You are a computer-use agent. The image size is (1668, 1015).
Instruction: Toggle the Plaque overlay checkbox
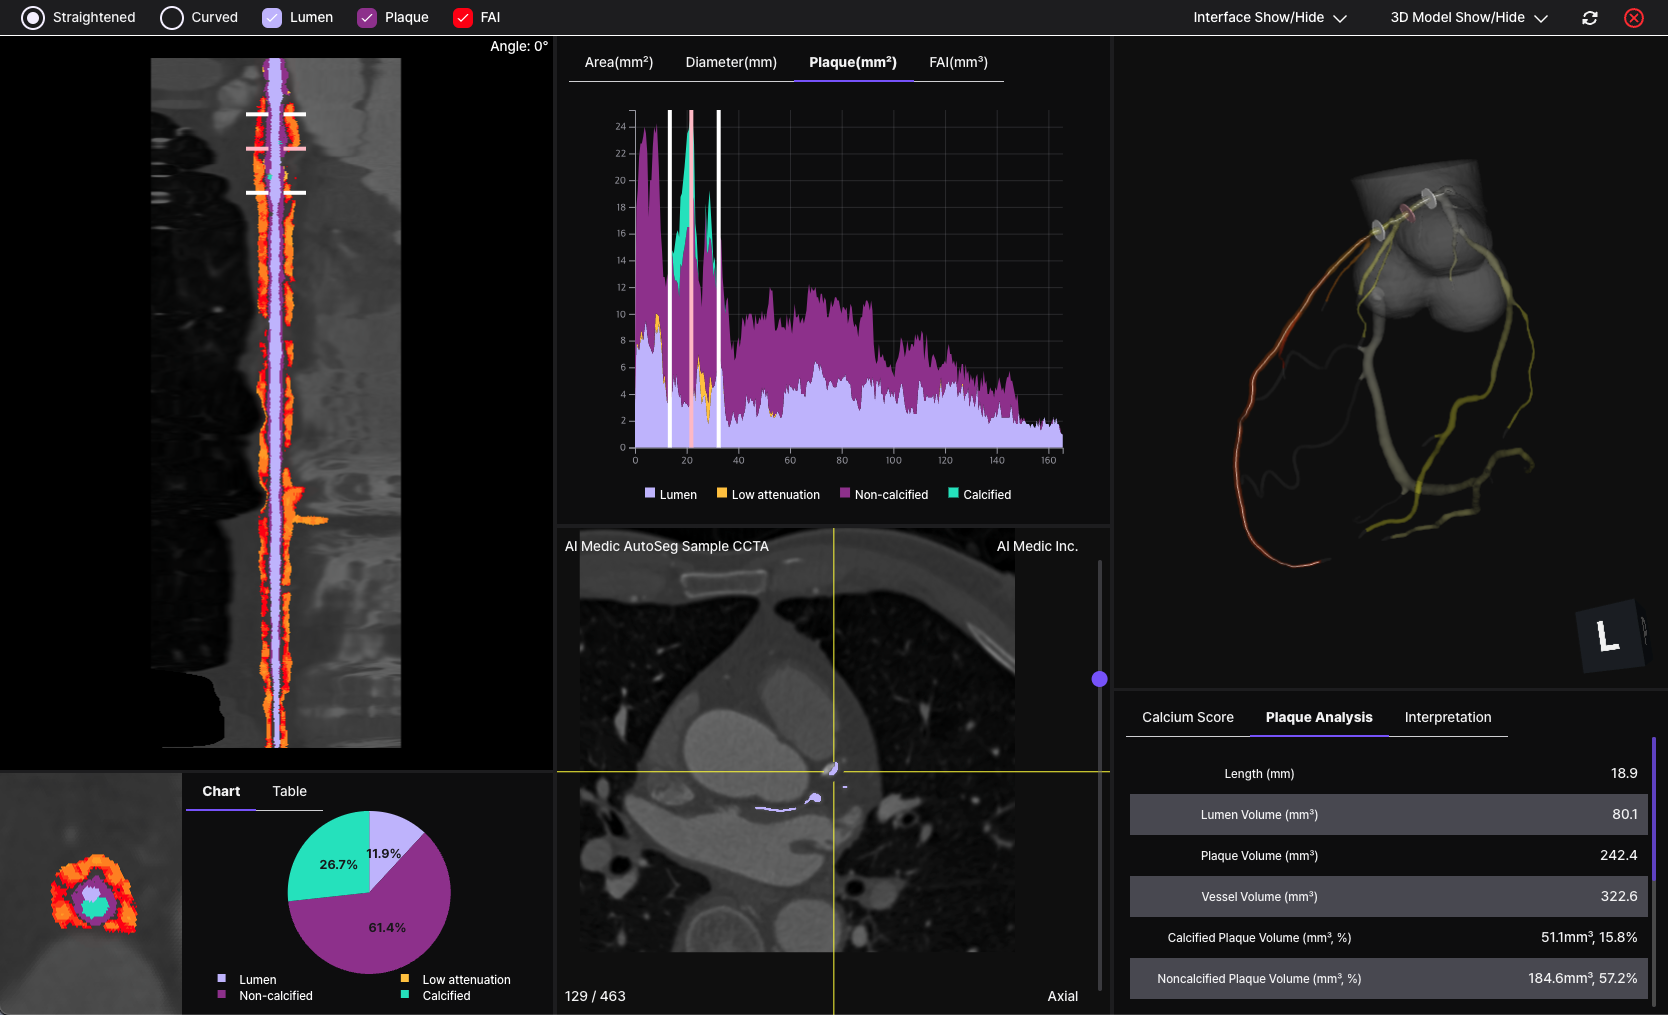[367, 18]
